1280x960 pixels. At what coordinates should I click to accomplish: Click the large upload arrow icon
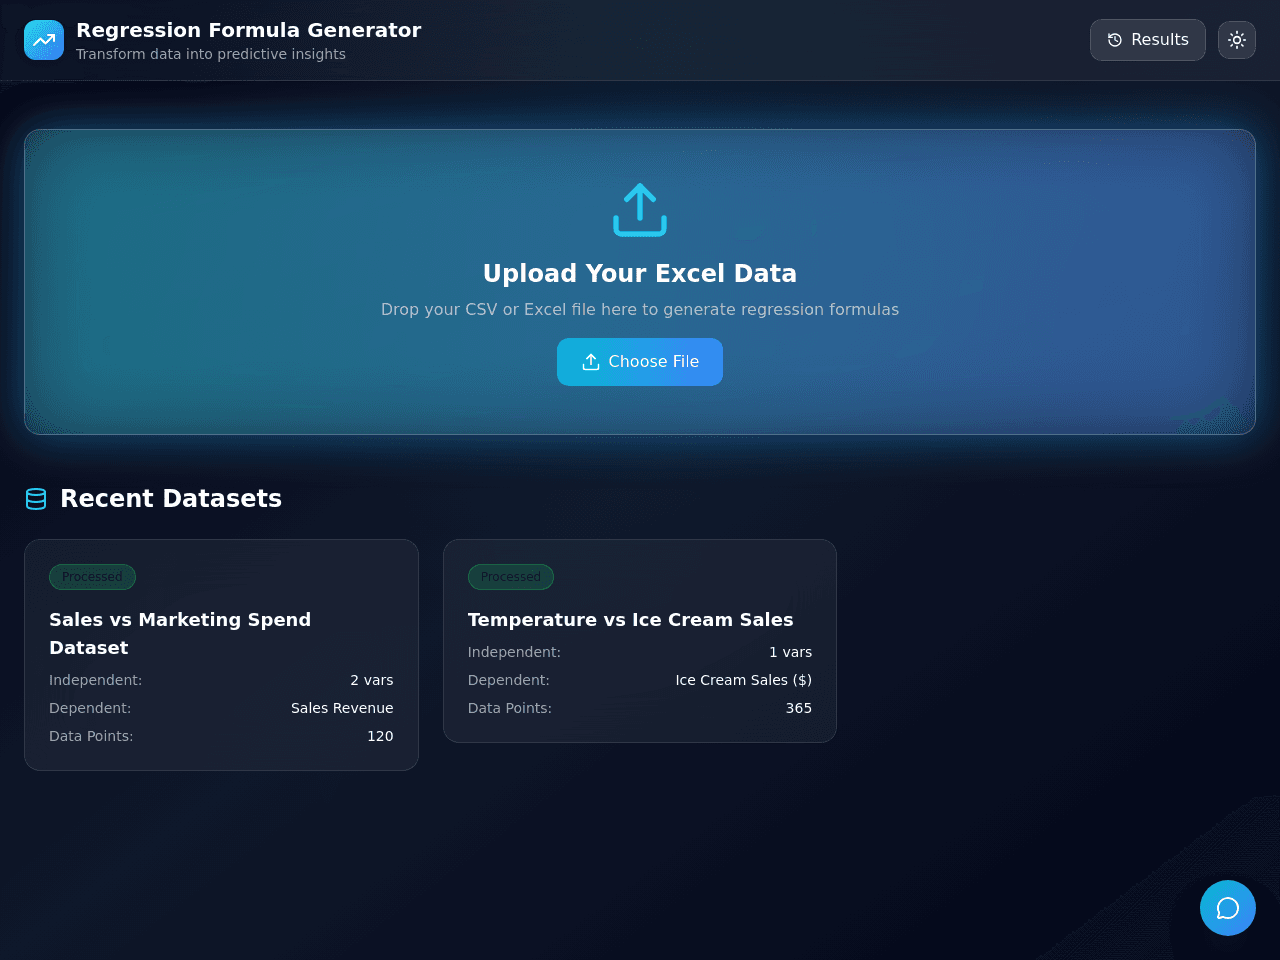click(x=640, y=210)
